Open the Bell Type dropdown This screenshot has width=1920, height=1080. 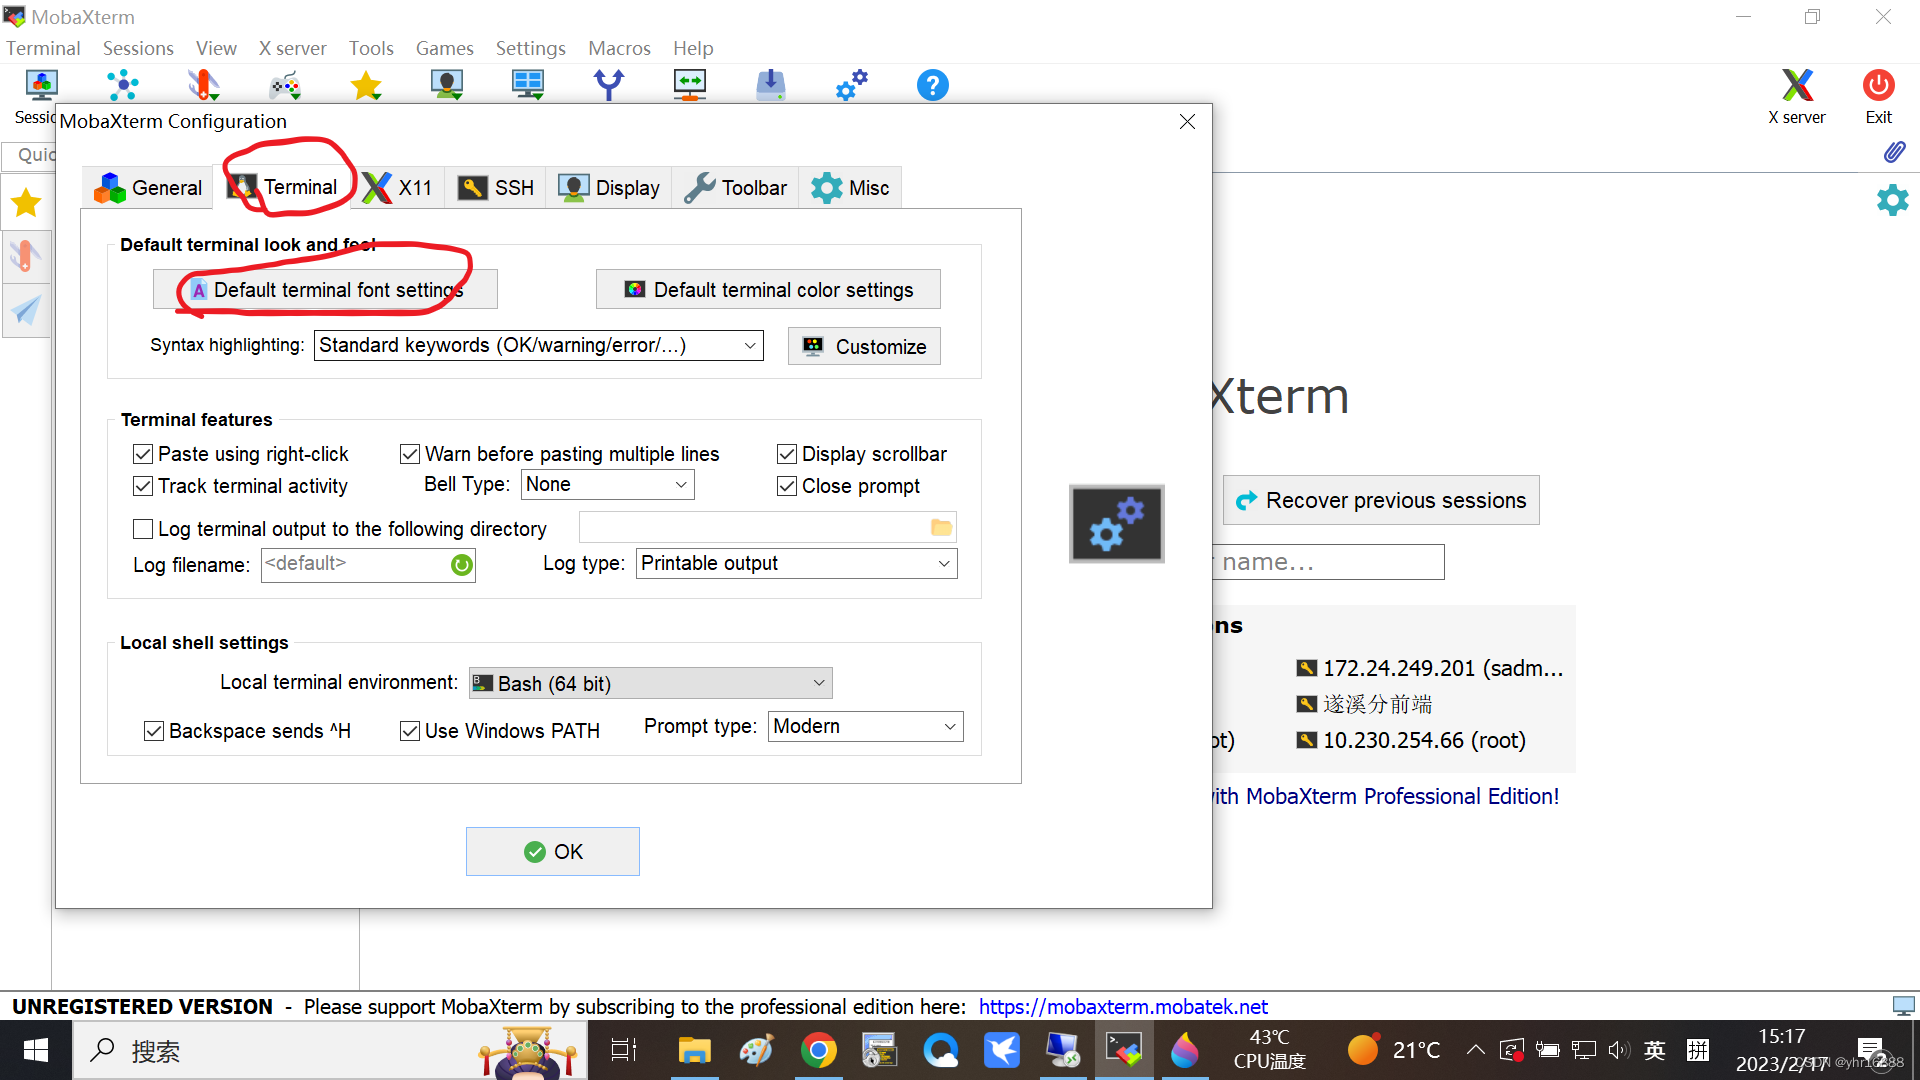607,484
